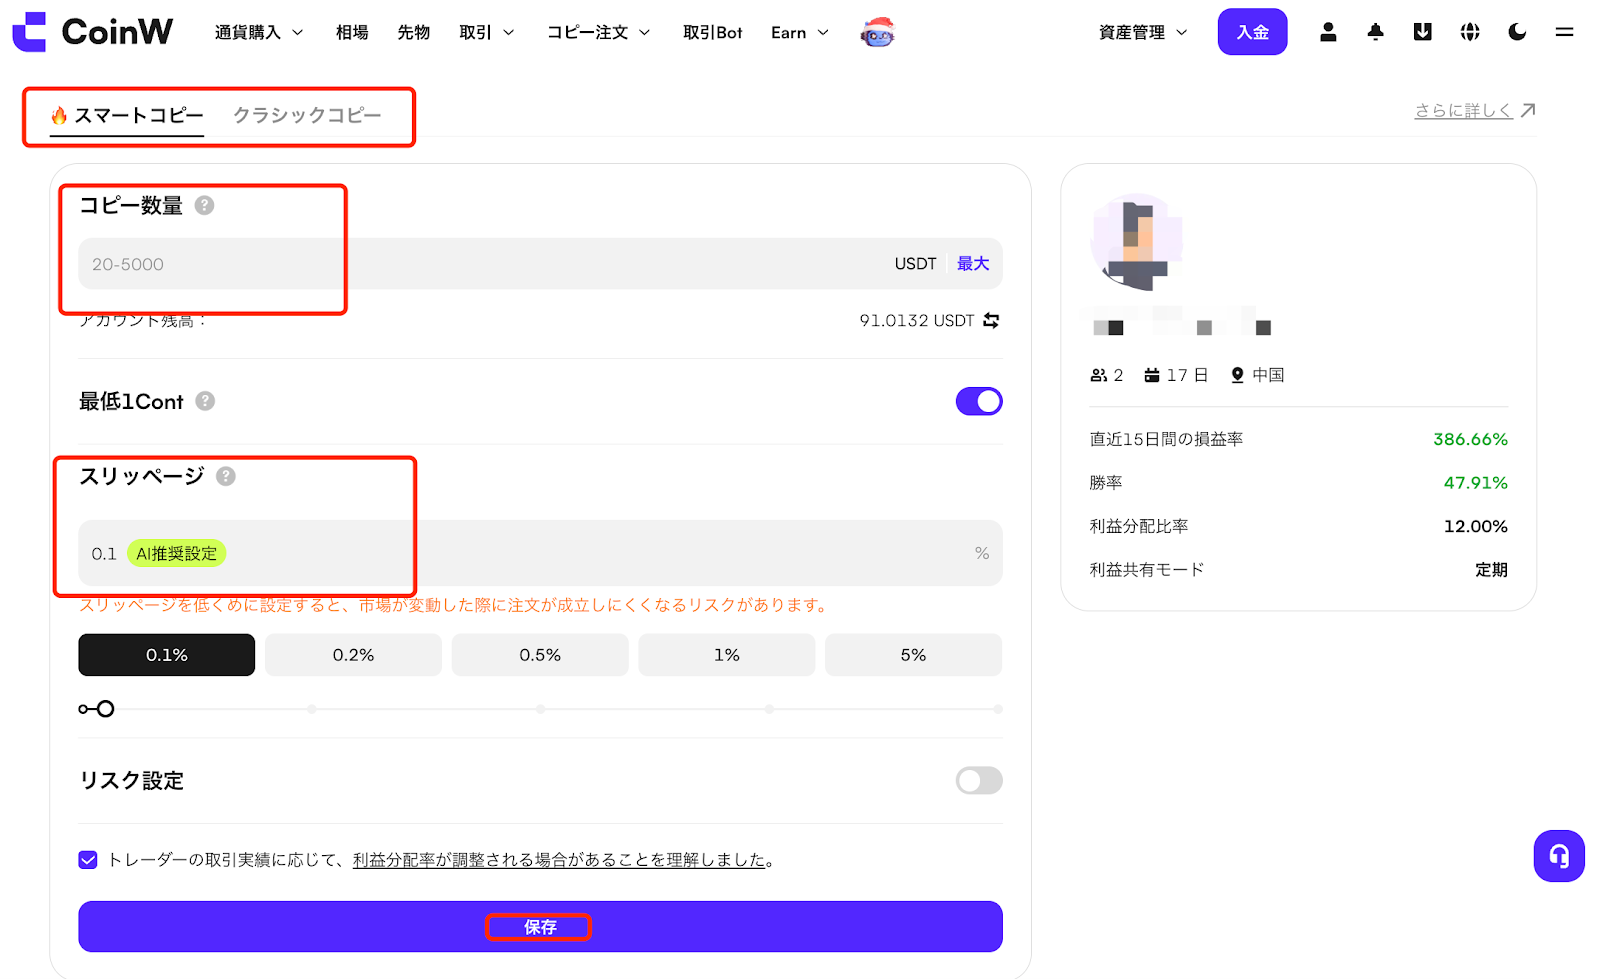
Task: Open the 取引Bot menu item
Action: (x=712, y=32)
